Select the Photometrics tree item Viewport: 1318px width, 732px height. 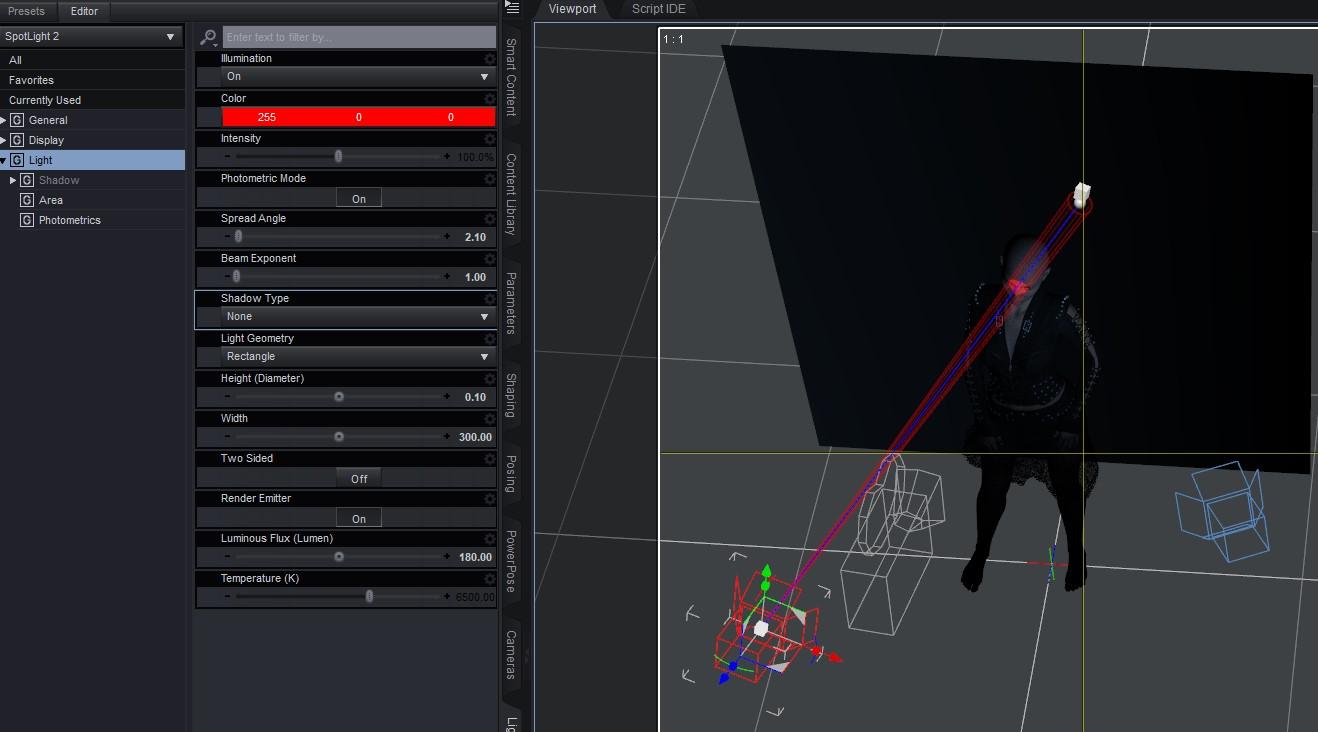70,220
